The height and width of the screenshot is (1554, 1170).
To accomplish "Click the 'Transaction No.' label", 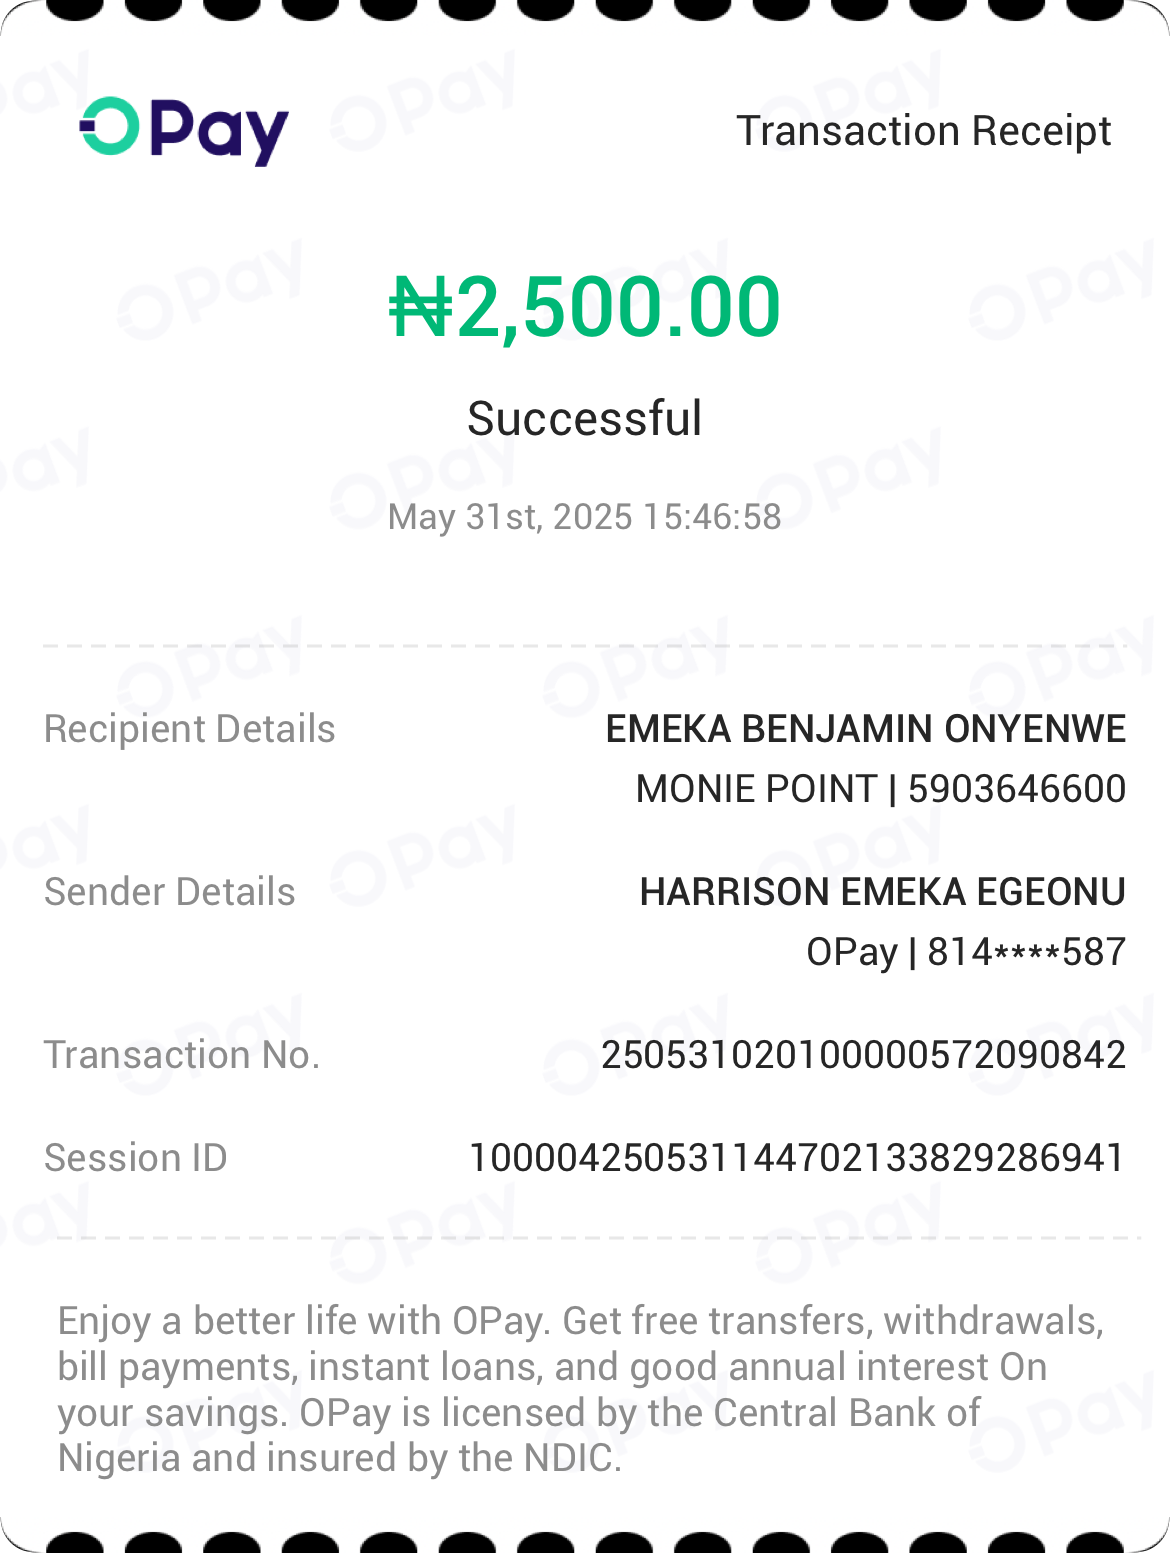I will click(x=181, y=1055).
